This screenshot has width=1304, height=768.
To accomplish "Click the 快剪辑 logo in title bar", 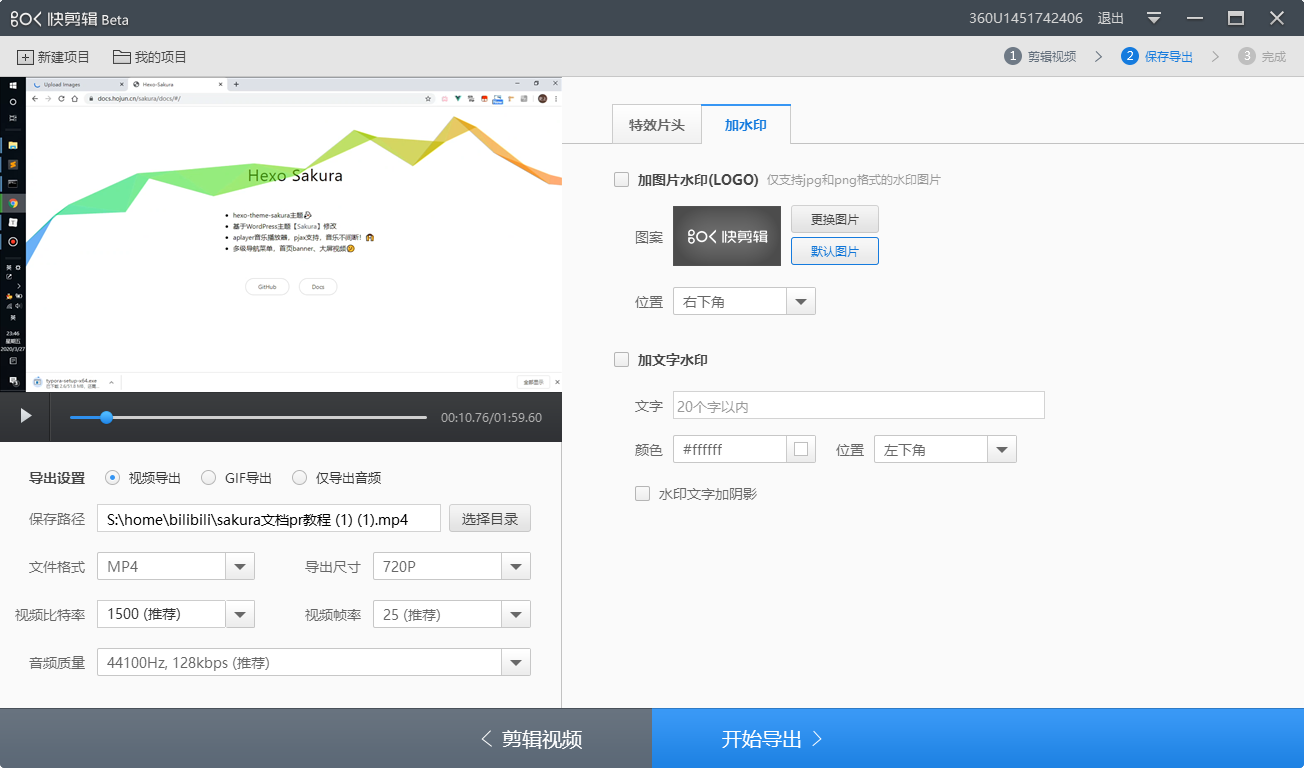I will tap(69, 19).
